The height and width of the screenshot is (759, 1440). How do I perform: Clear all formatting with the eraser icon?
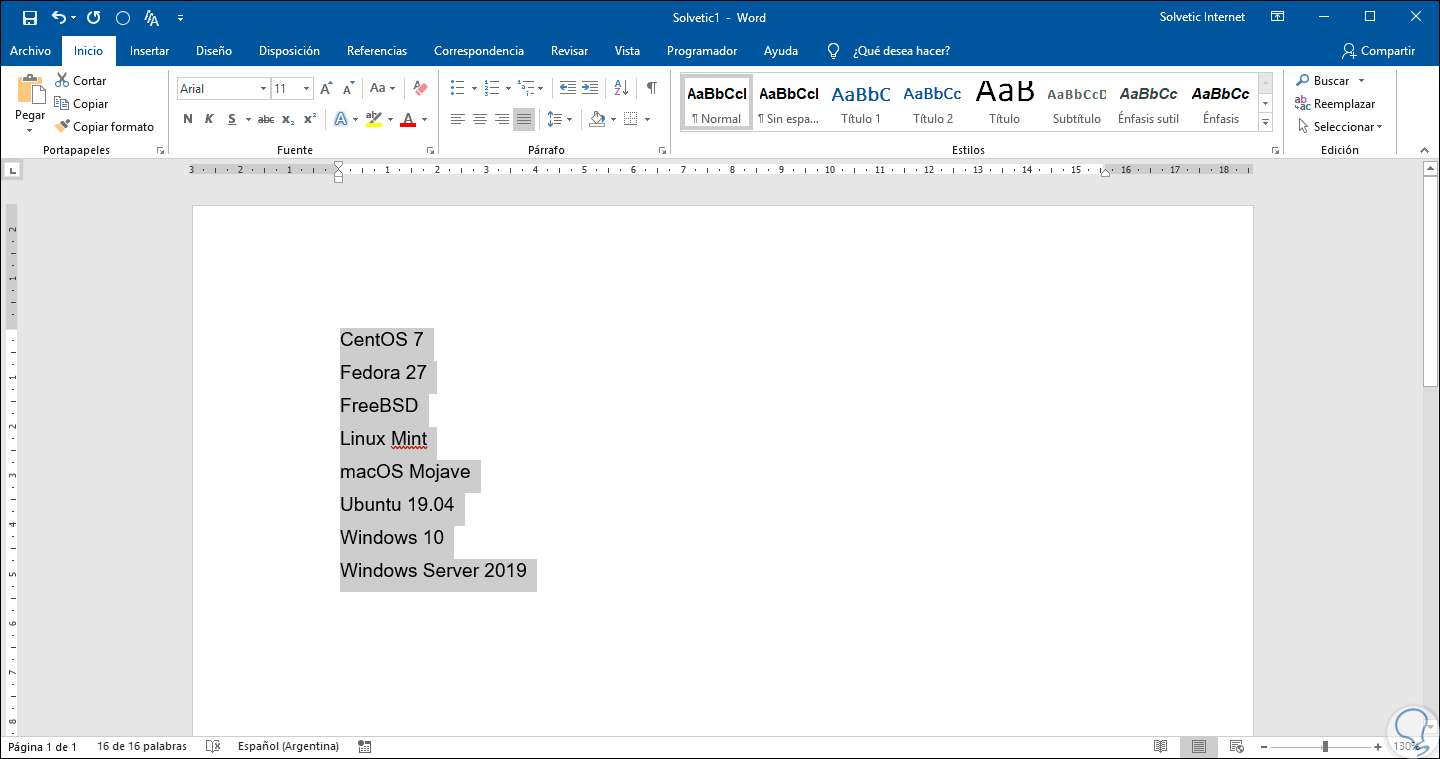pyautogui.click(x=420, y=89)
